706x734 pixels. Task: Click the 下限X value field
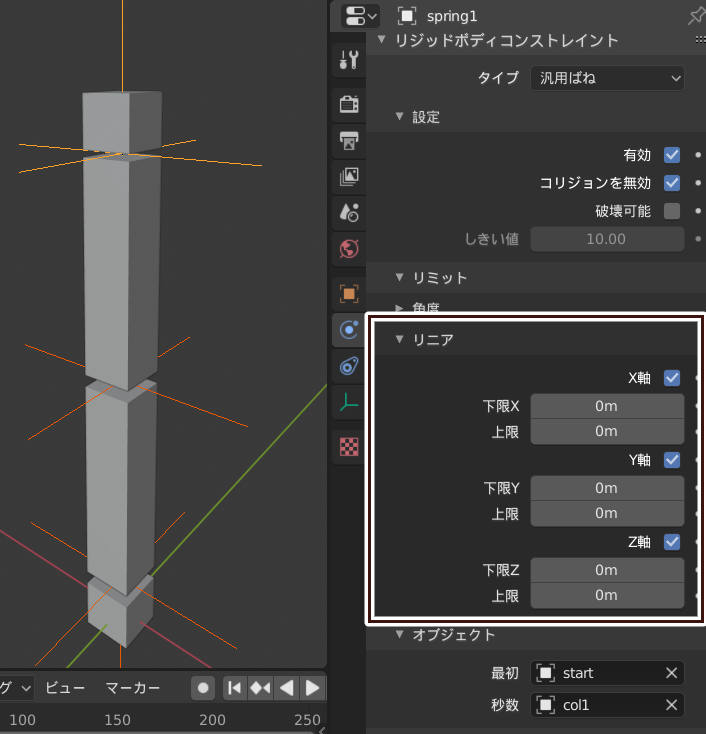(607, 406)
